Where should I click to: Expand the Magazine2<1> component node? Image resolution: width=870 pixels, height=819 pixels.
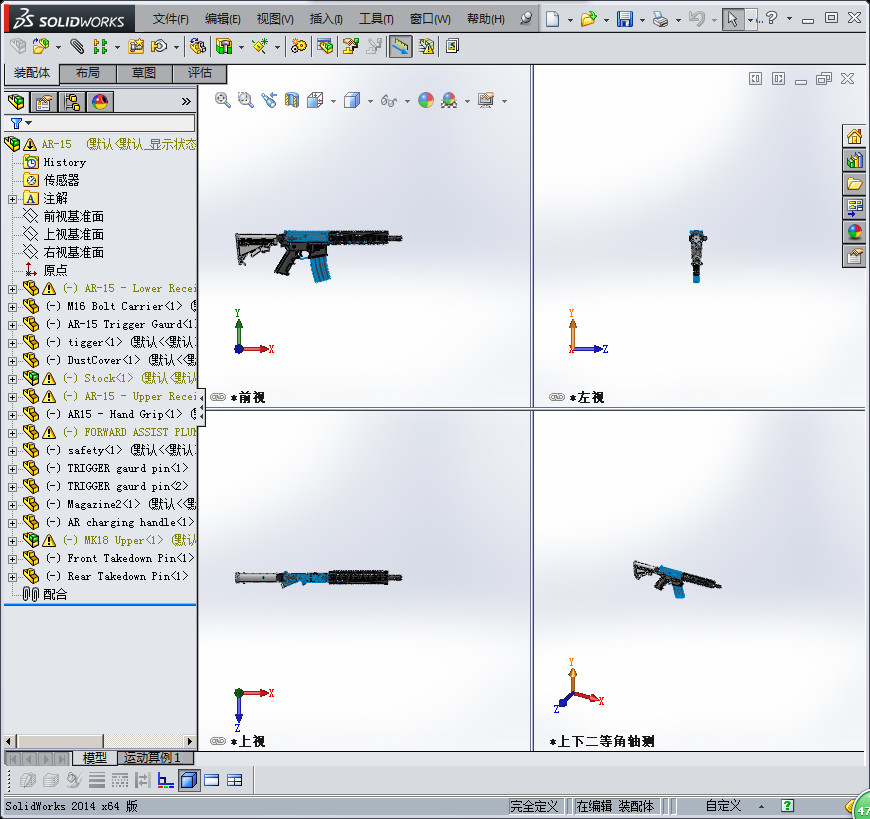click(12, 505)
